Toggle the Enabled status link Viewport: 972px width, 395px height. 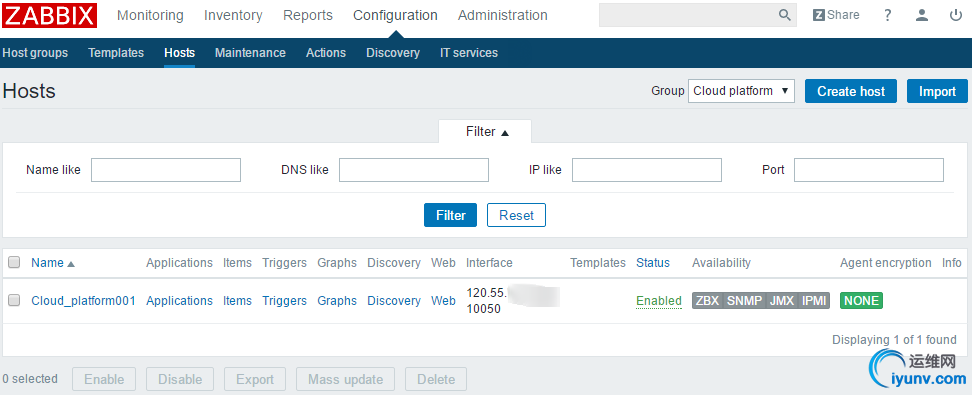click(x=659, y=301)
